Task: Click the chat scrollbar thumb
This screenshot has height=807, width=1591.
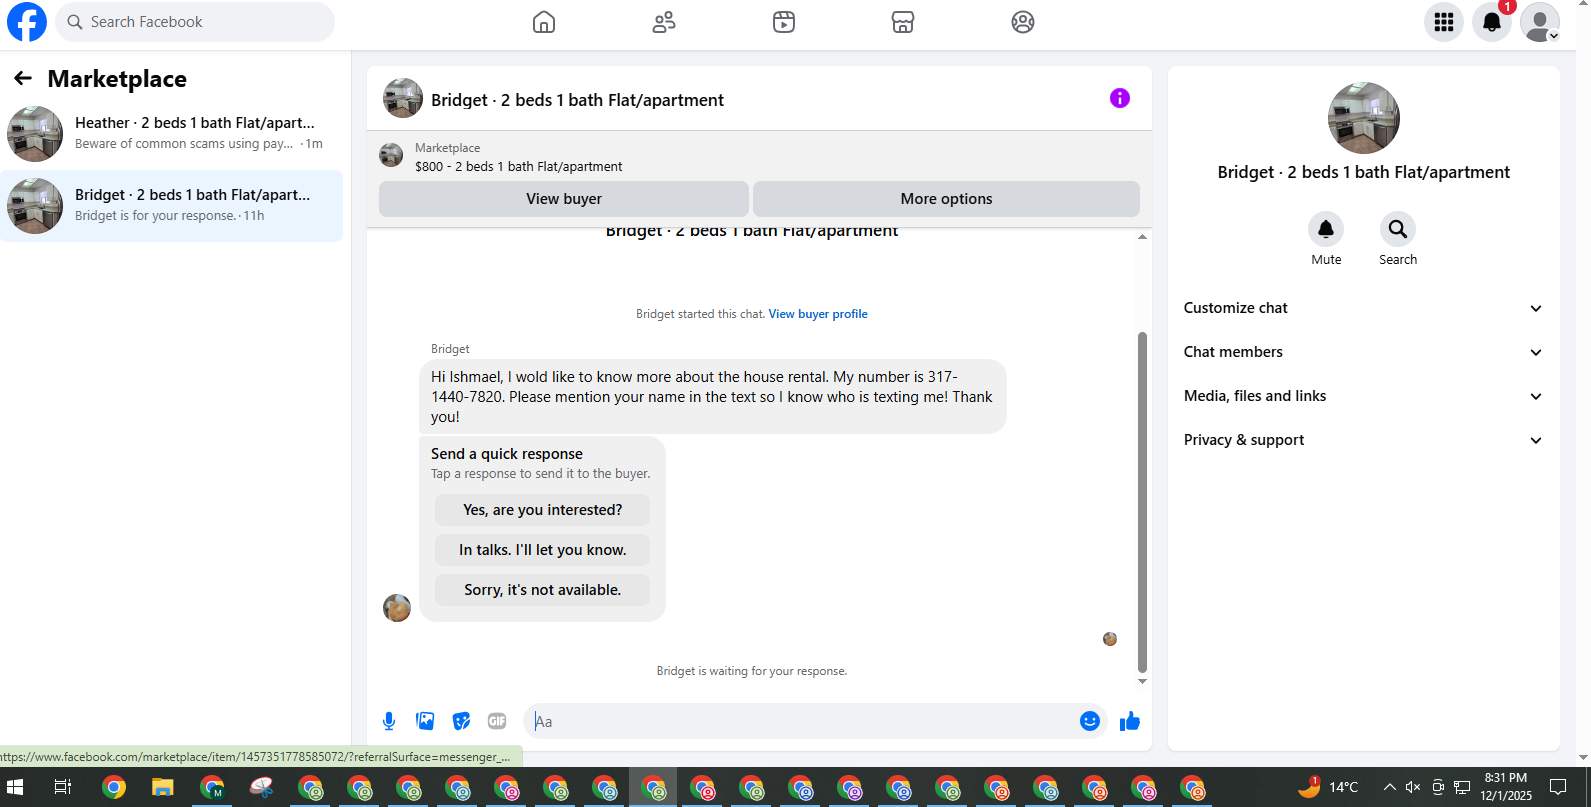Action: tap(1142, 503)
